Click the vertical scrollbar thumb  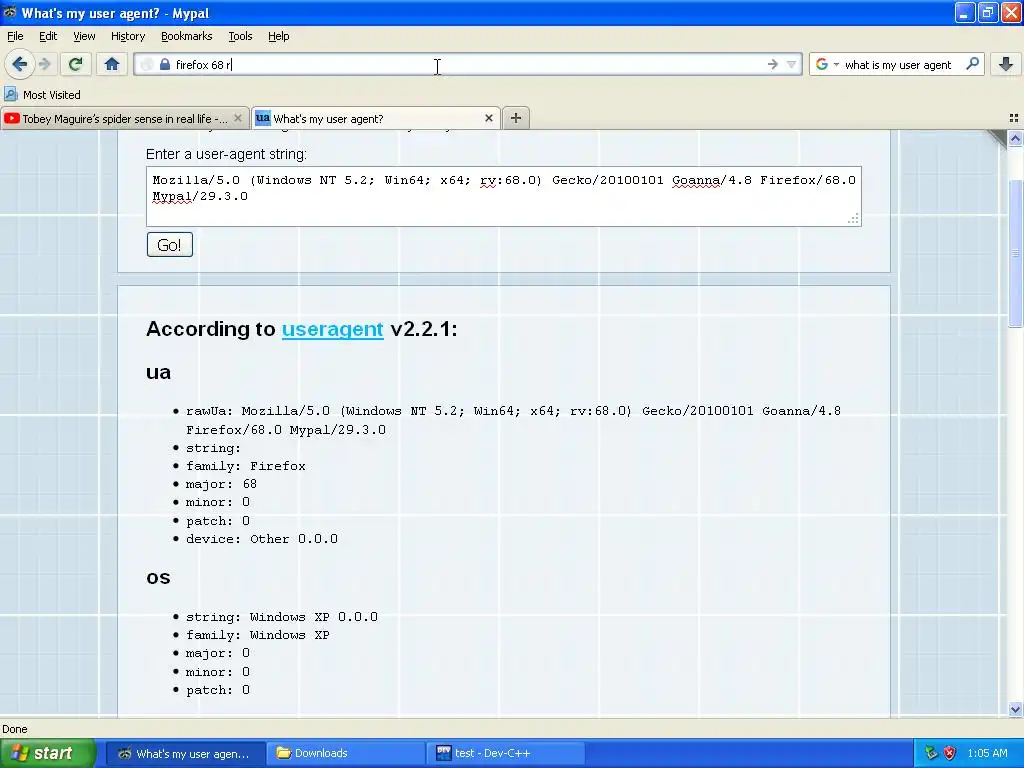click(x=1015, y=253)
